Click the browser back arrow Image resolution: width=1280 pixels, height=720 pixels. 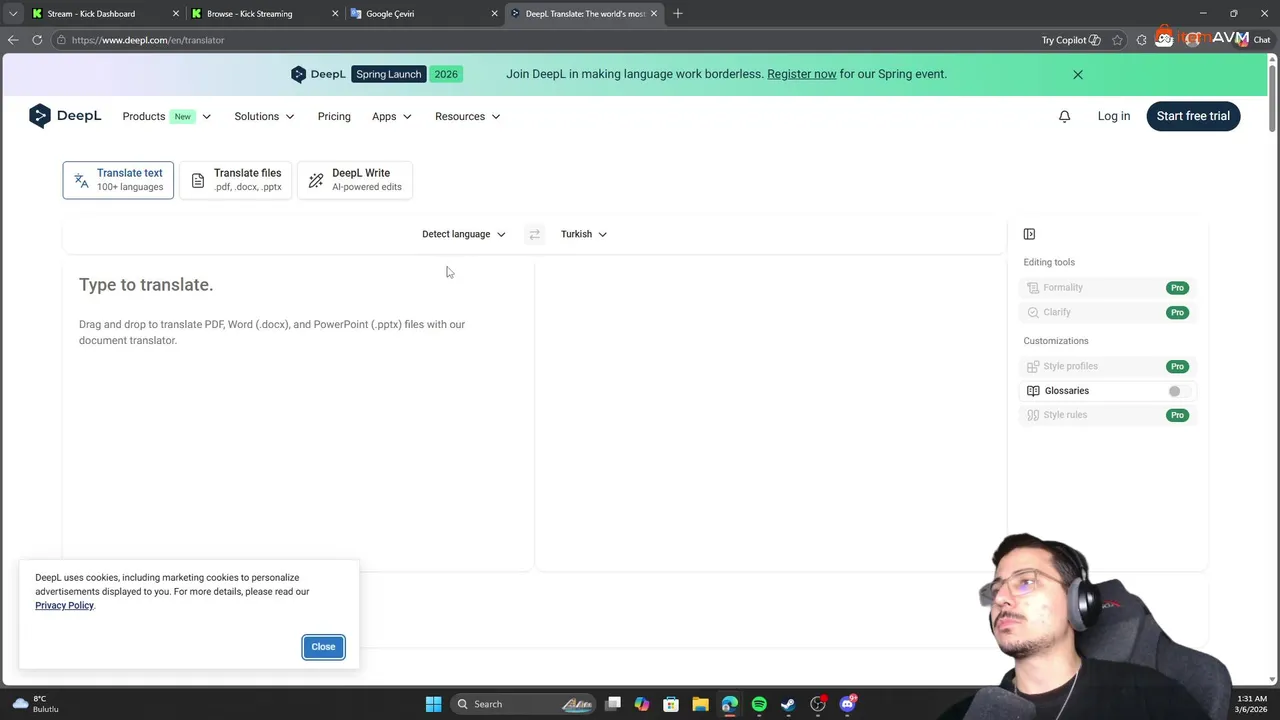click(x=13, y=40)
